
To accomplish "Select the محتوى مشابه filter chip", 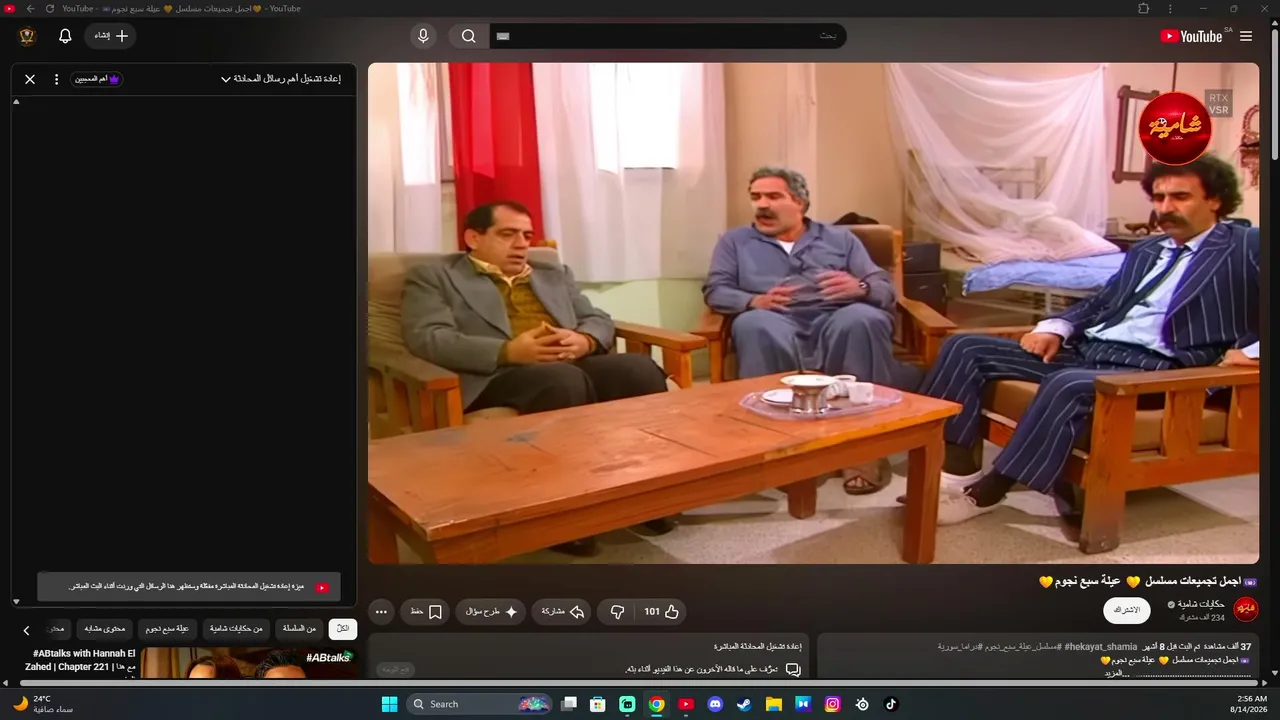I will pyautogui.click(x=105, y=629).
